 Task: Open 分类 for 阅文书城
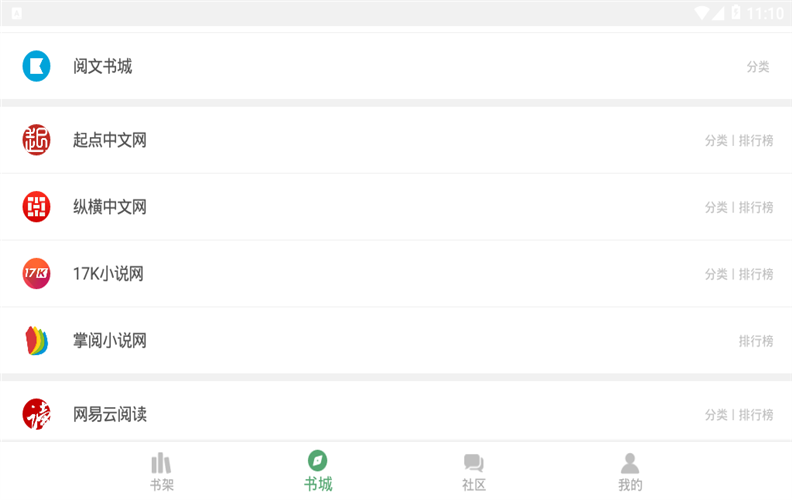click(x=758, y=67)
